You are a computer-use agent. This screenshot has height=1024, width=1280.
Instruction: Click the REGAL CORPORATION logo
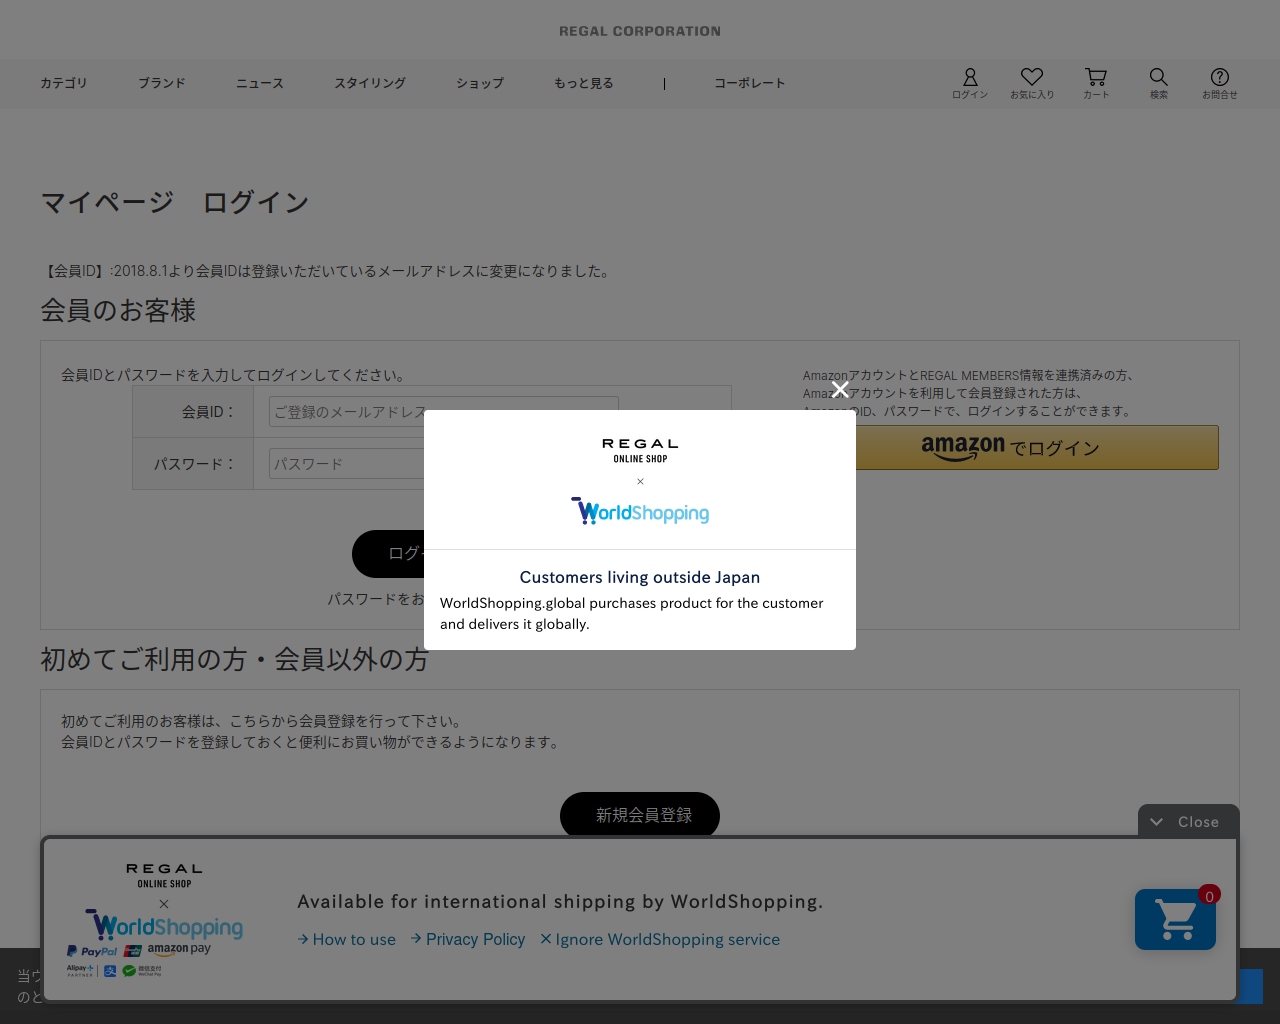click(x=640, y=31)
